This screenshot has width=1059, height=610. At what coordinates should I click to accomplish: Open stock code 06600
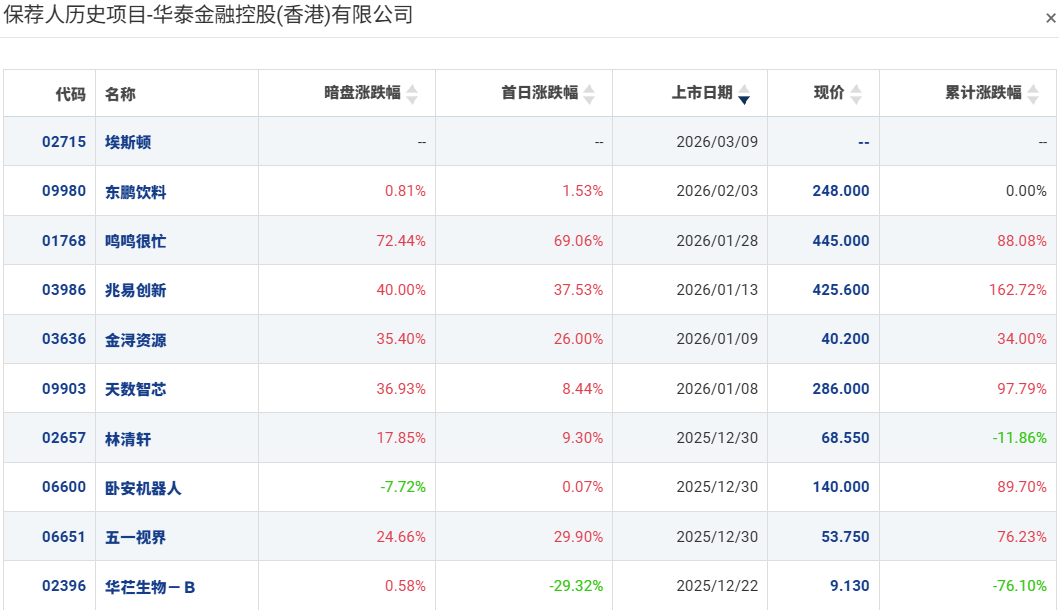[x=64, y=487]
